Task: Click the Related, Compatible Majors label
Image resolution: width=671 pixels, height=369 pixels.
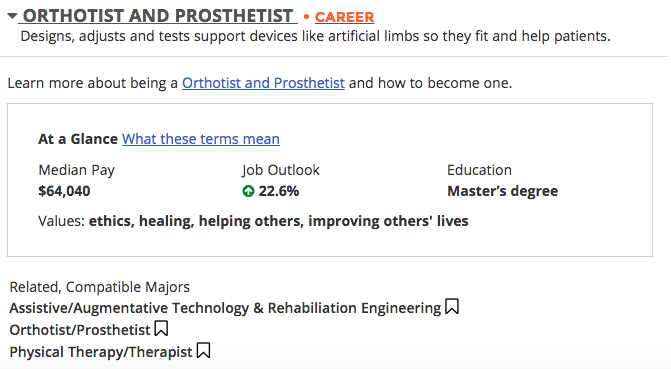Action: tap(100, 287)
